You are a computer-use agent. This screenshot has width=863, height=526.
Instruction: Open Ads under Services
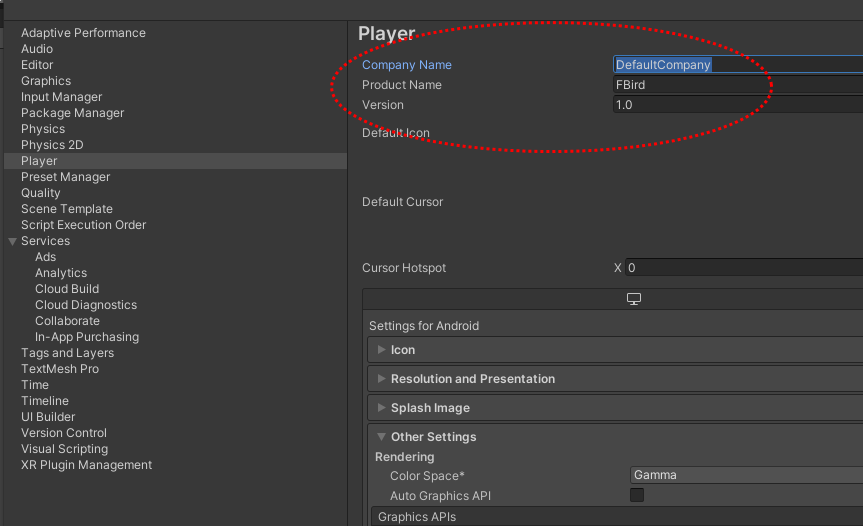pyautogui.click(x=45, y=257)
